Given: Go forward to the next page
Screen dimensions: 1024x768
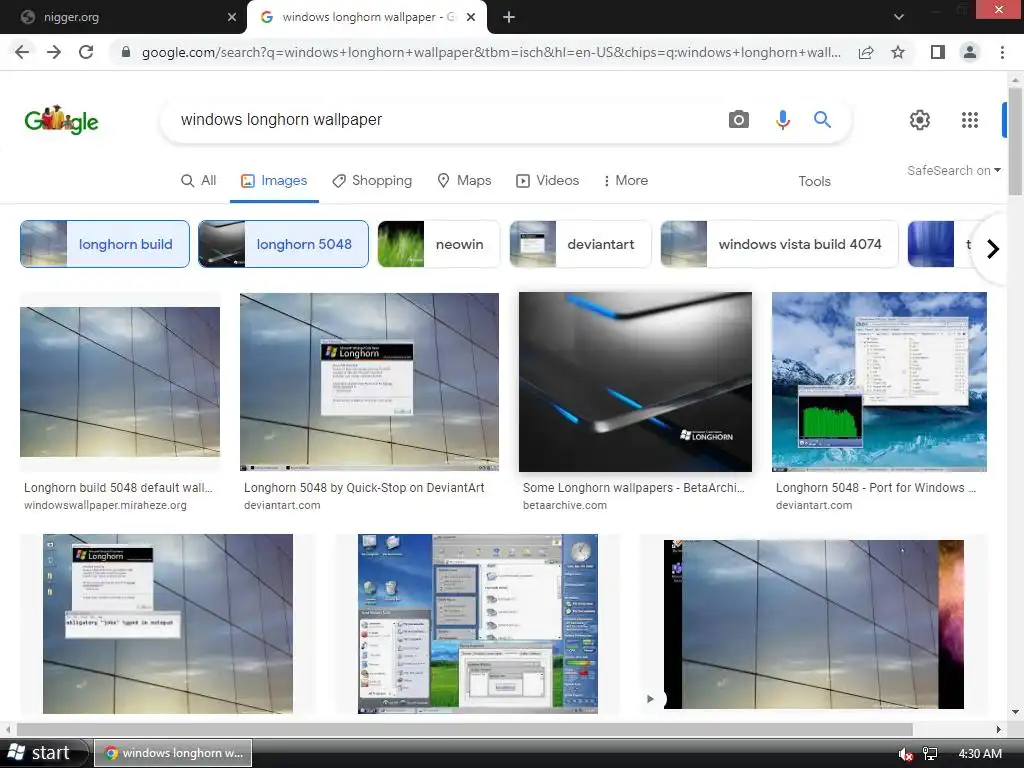Looking at the screenshot, I should [54, 52].
